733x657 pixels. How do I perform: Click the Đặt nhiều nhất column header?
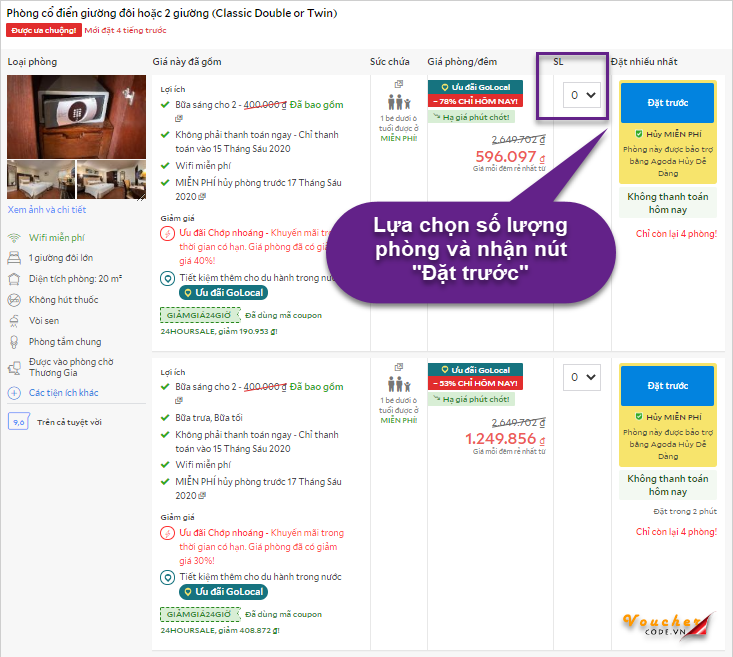[644, 62]
